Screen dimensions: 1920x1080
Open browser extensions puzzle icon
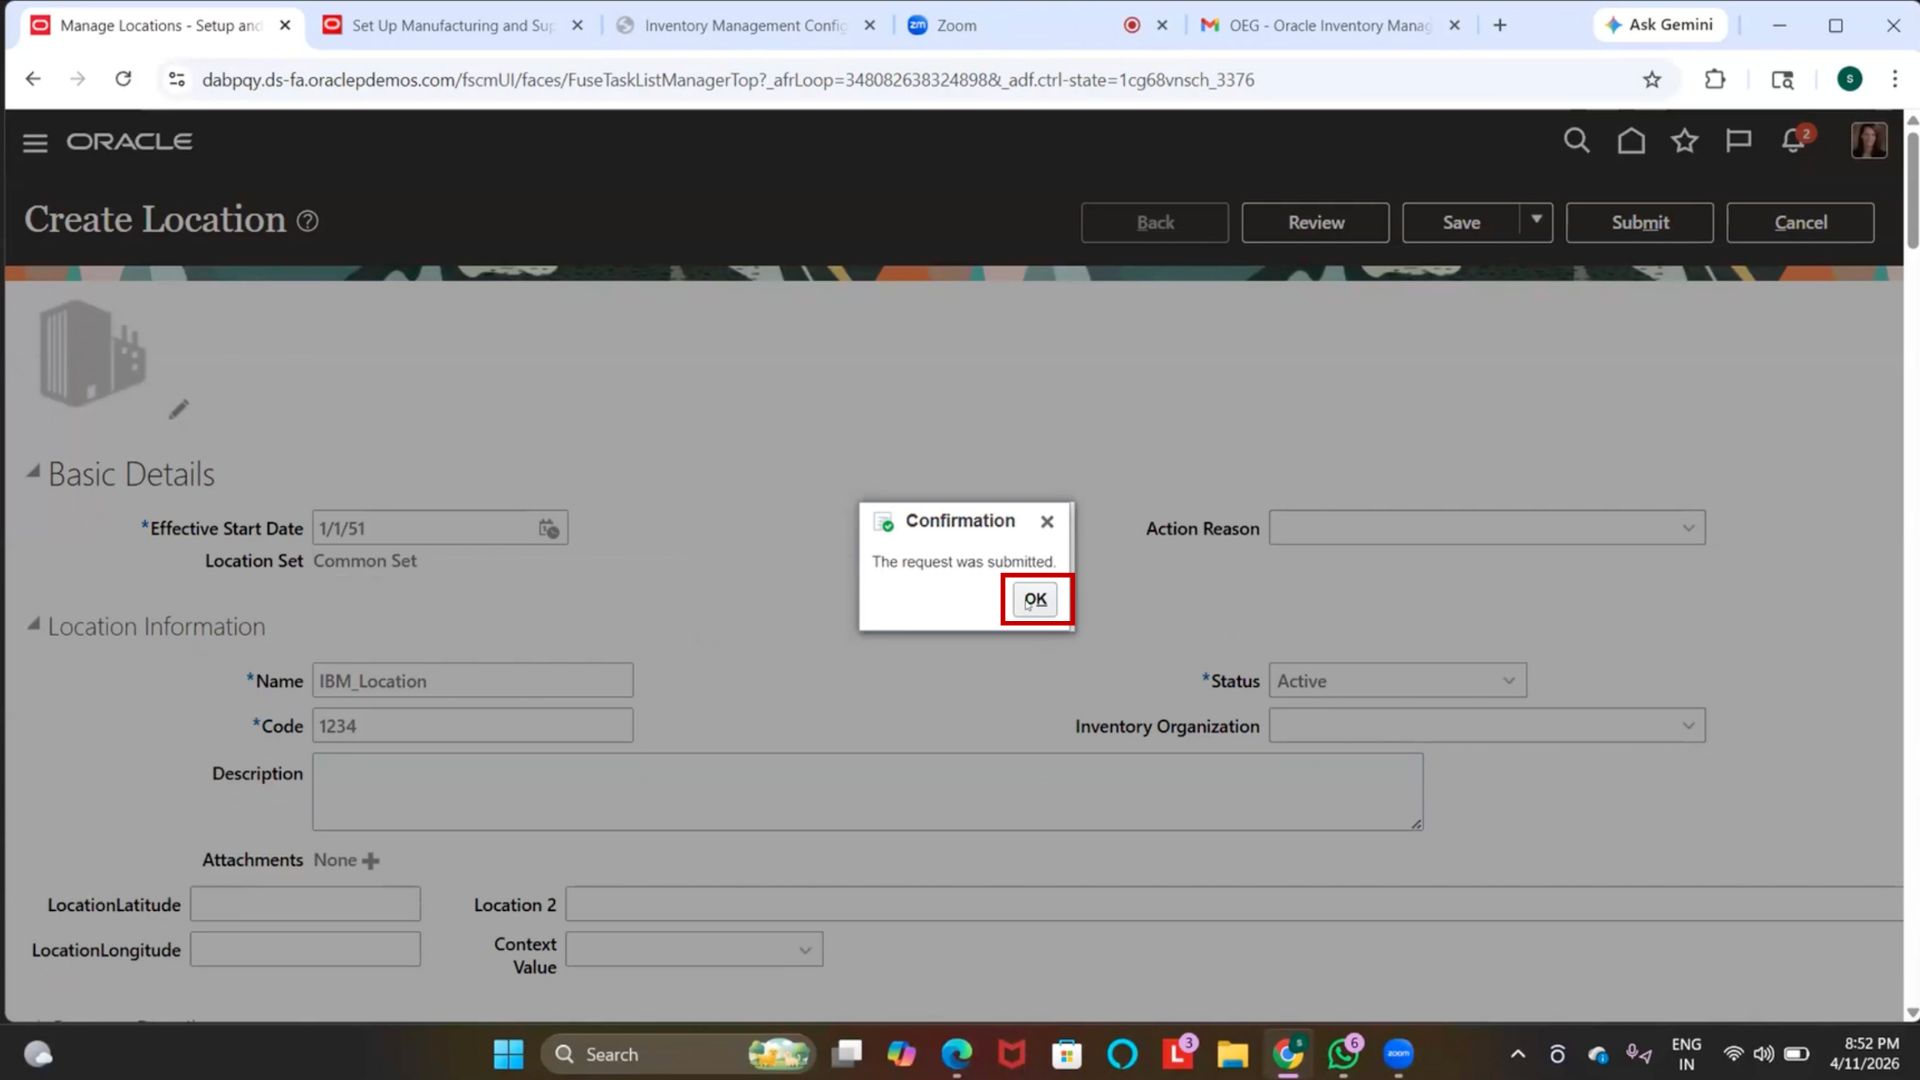click(1715, 79)
